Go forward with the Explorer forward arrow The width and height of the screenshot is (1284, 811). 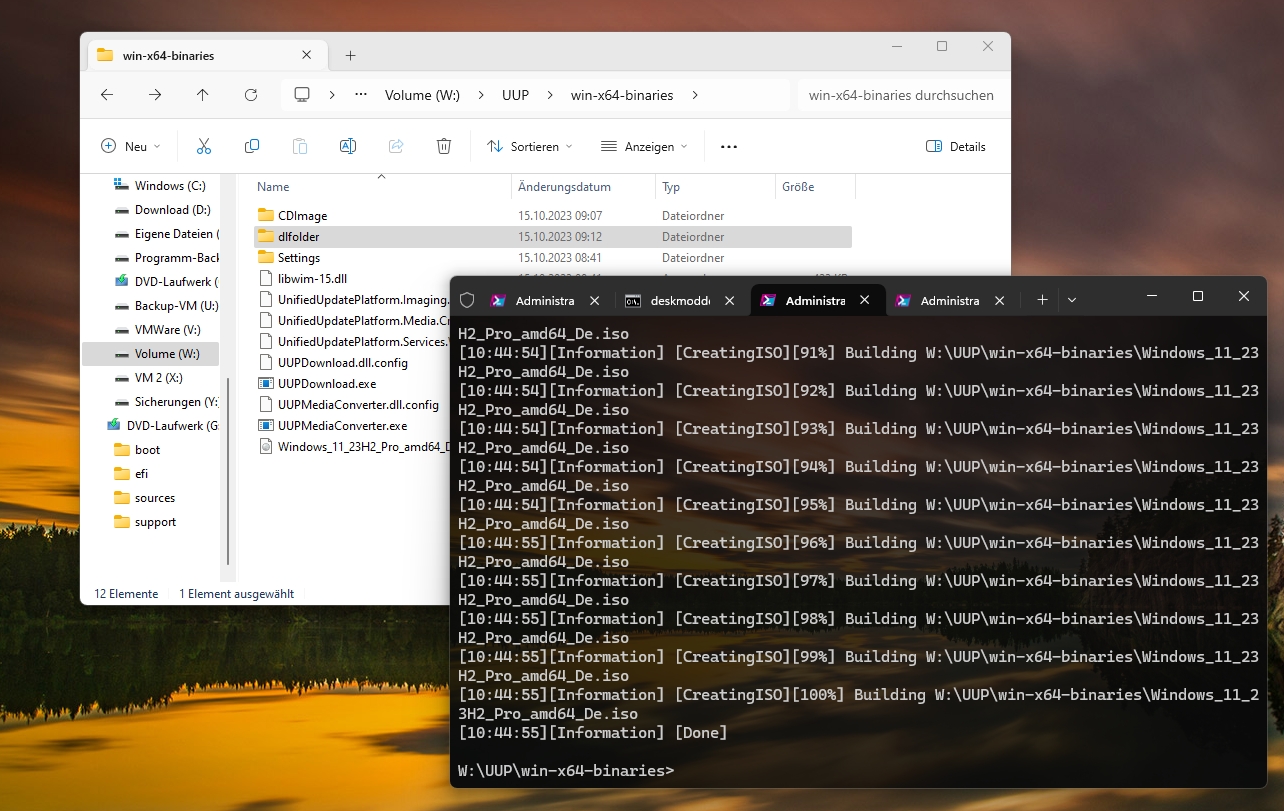click(155, 95)
